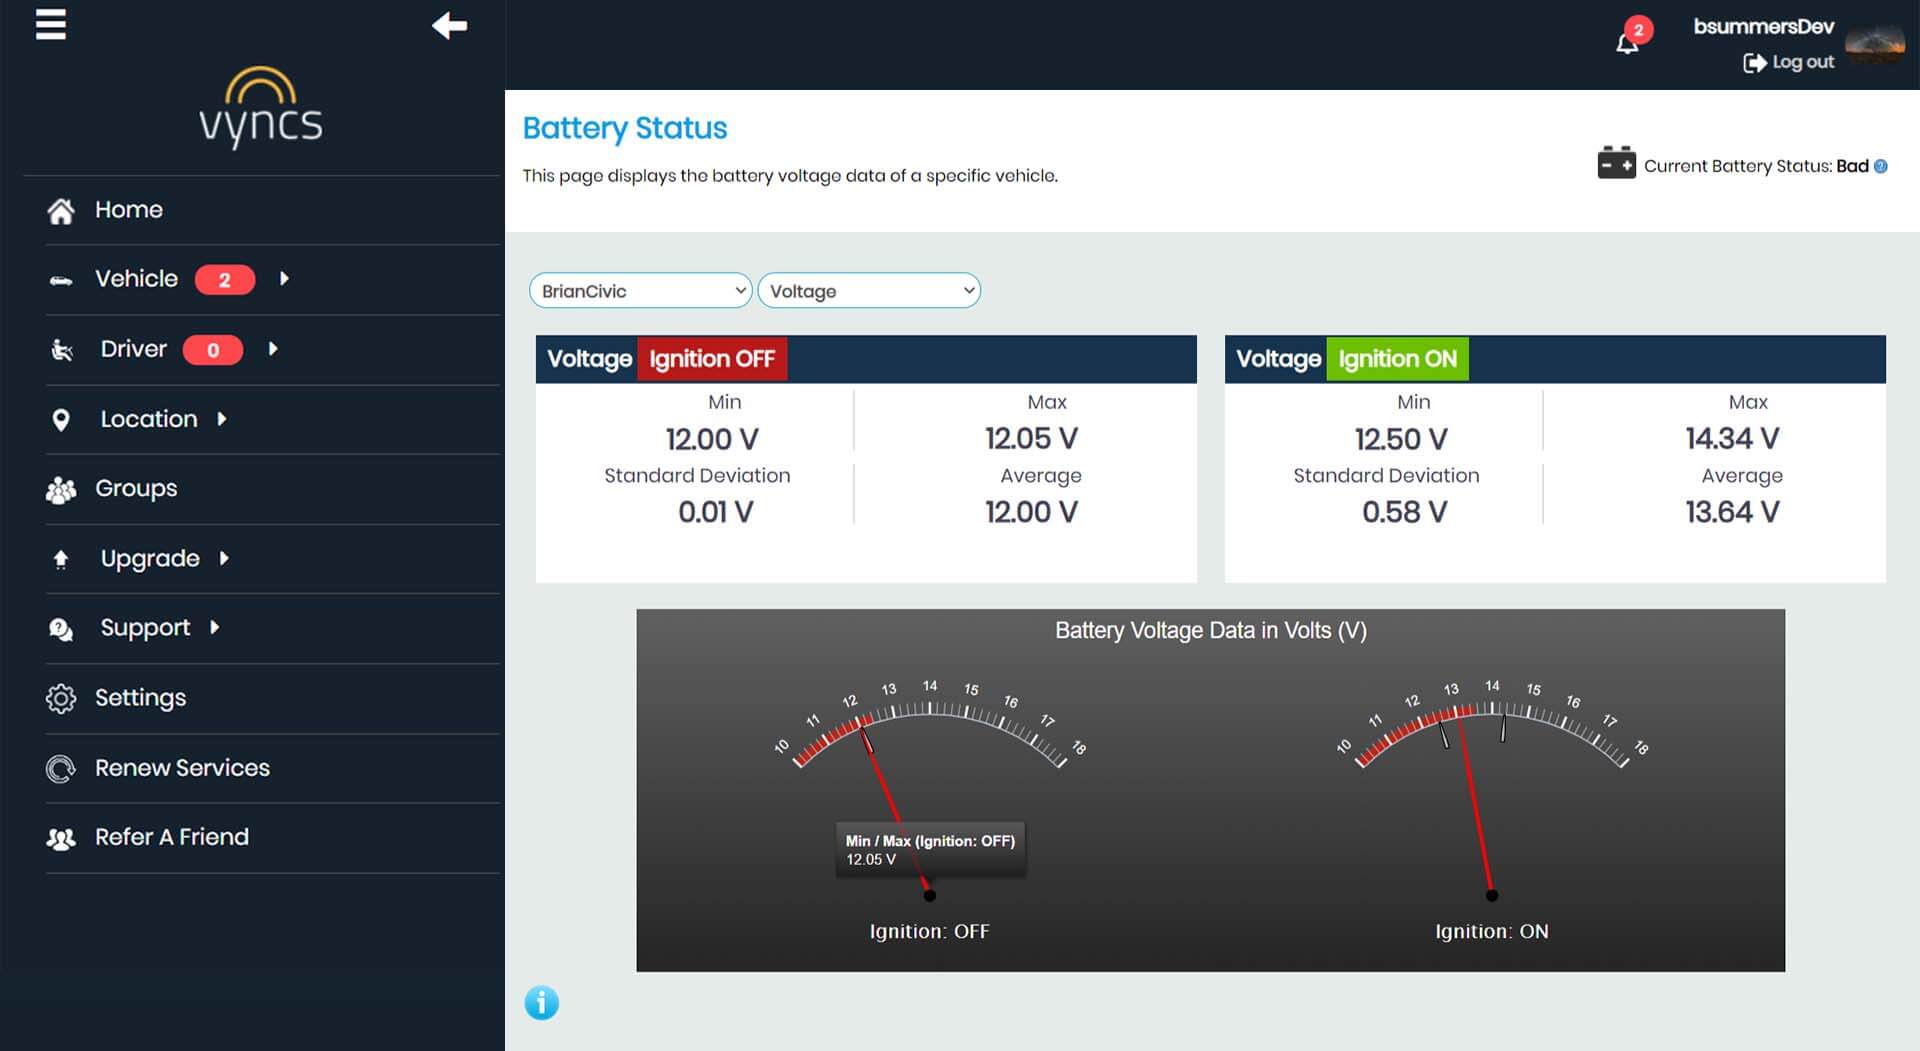Screen dimensions: 1920x1051
Task: Click the Location pin icon
Action: point(61,420)
